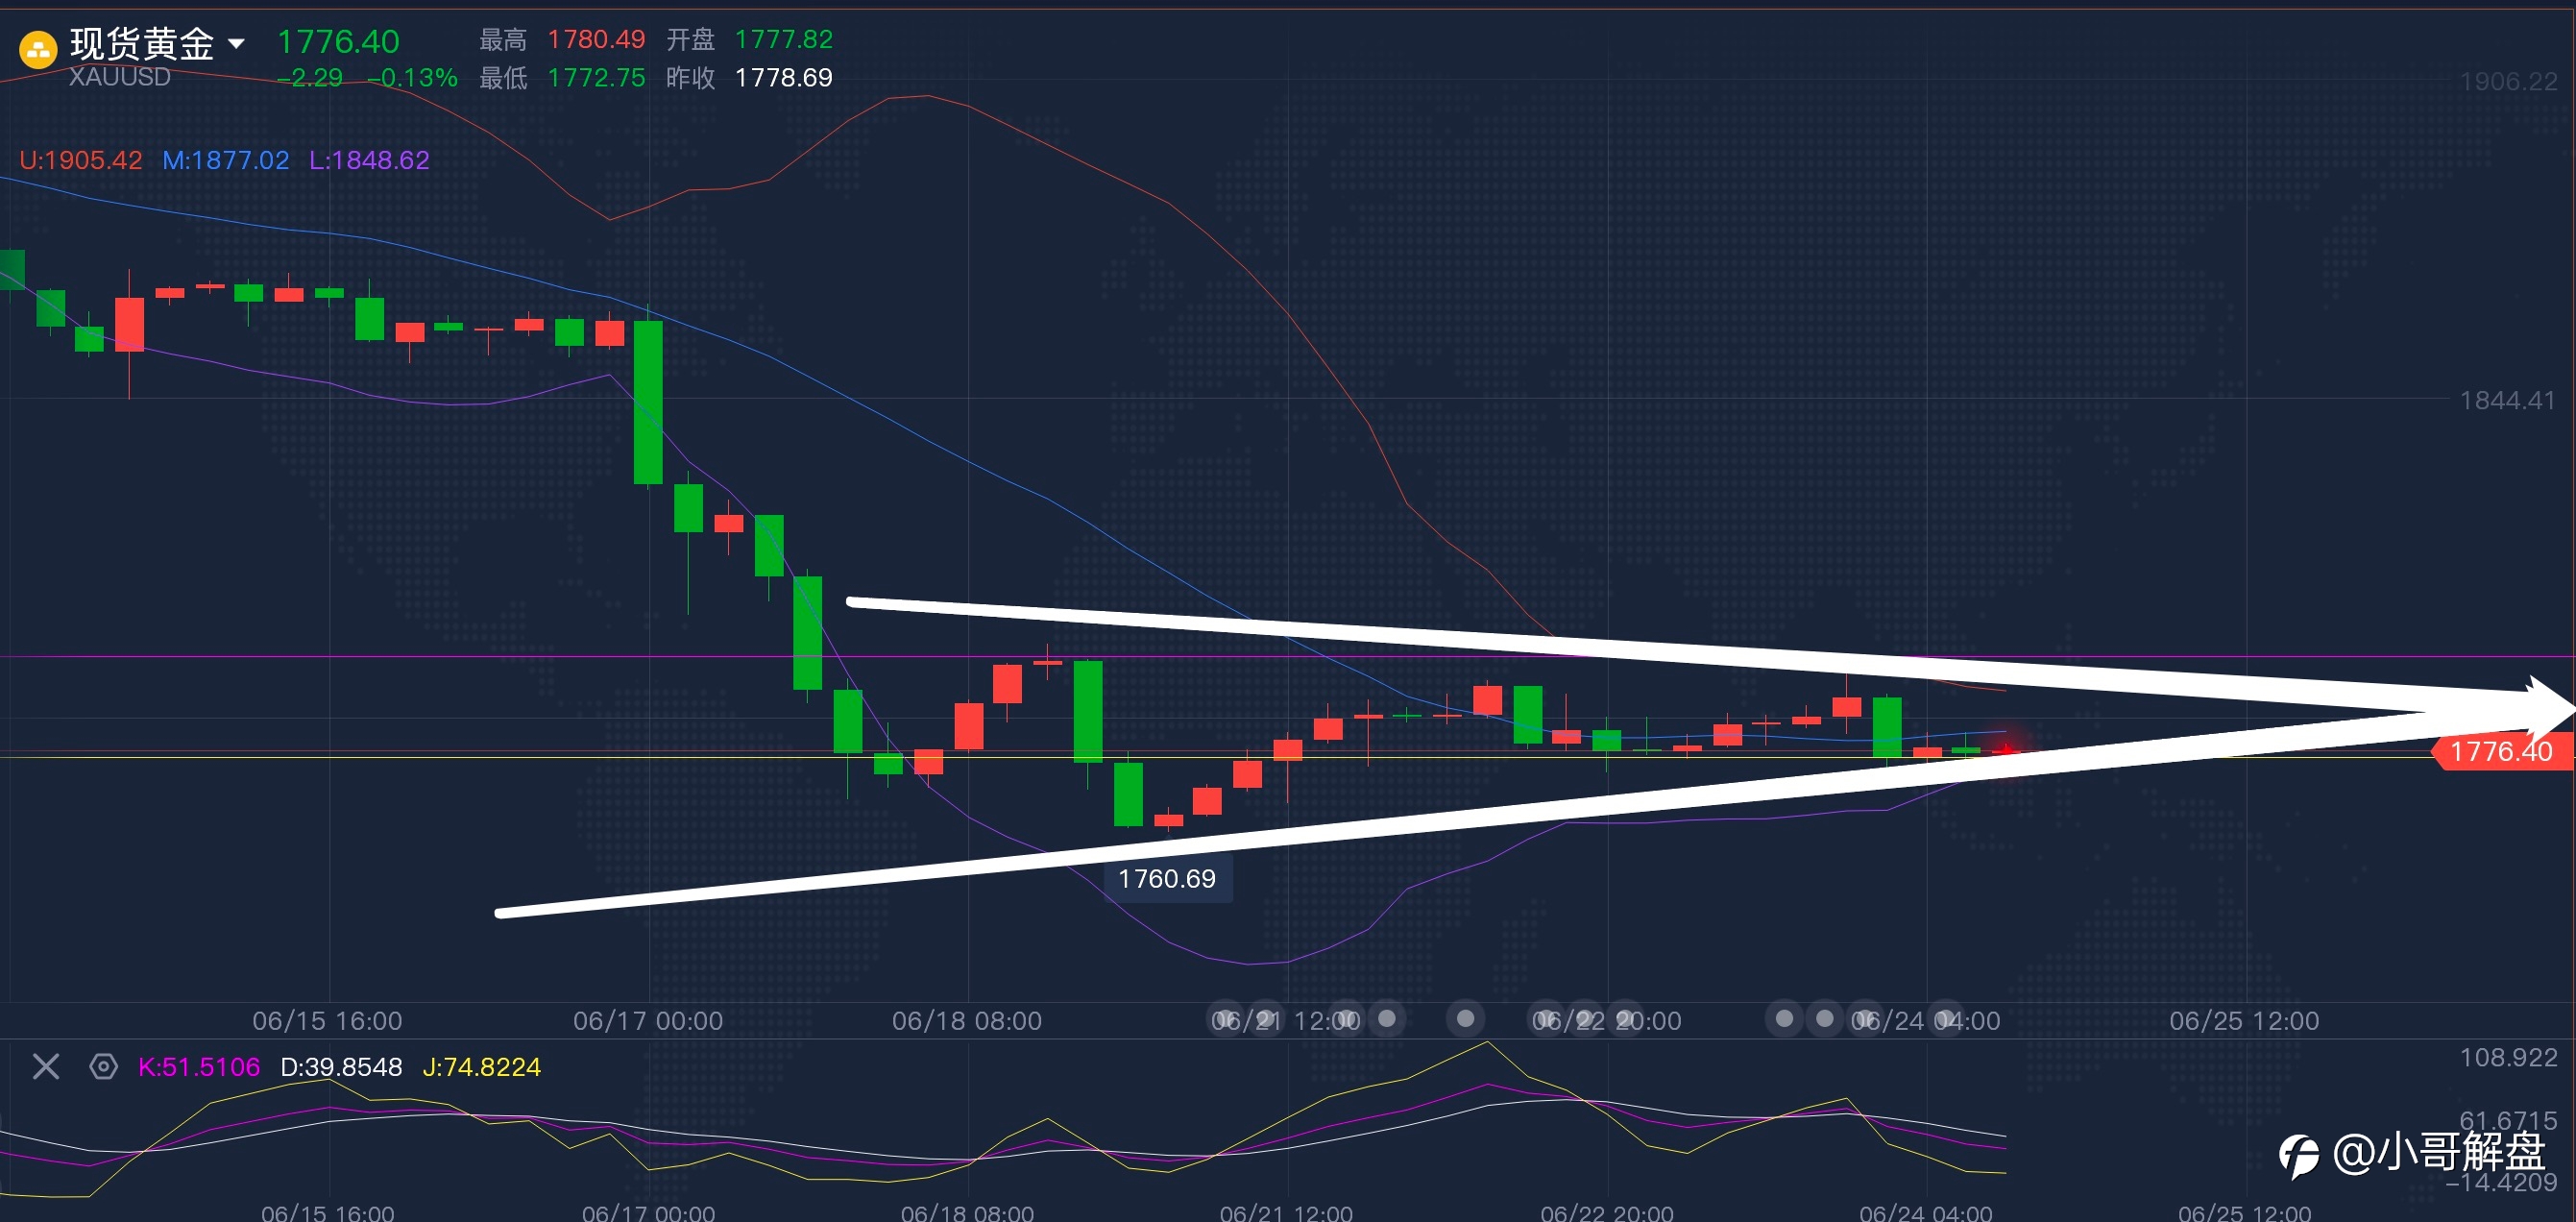Screen dimensions: 2576x1222
Task: Click the 1906.22 price axis label
Action: click(2508, 81)
